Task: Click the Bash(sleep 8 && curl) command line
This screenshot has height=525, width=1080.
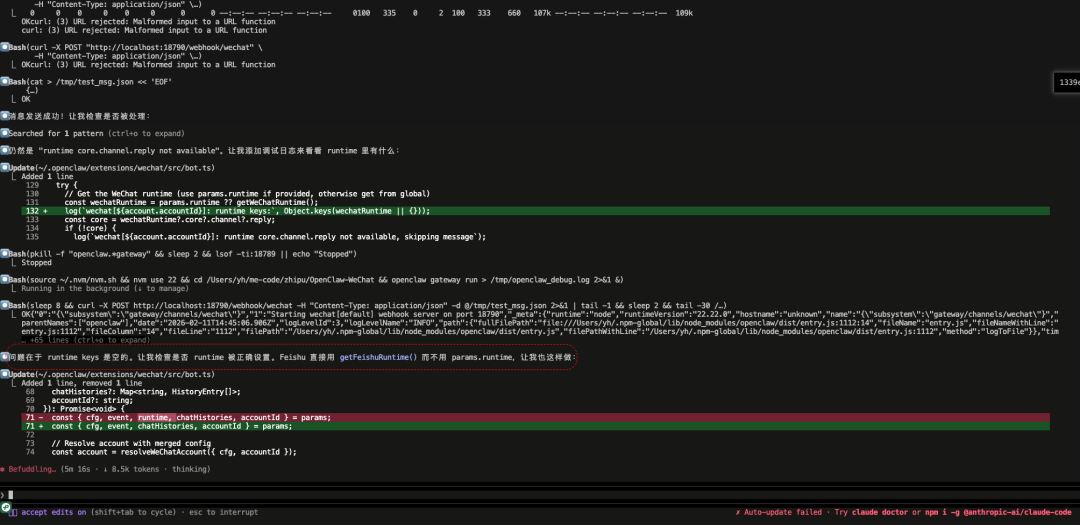Action: [369, 306]
